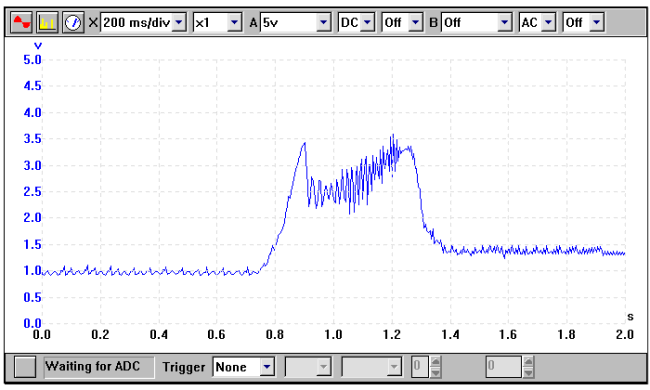Increase the second trigger delay spinner value

tap(528, 362)
